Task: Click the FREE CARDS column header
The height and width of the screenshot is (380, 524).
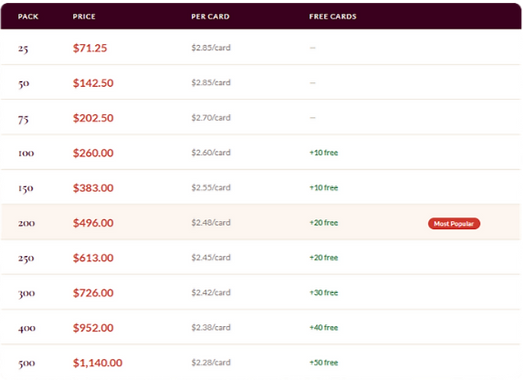Action: pyautogui.click(x=333, y=16)
